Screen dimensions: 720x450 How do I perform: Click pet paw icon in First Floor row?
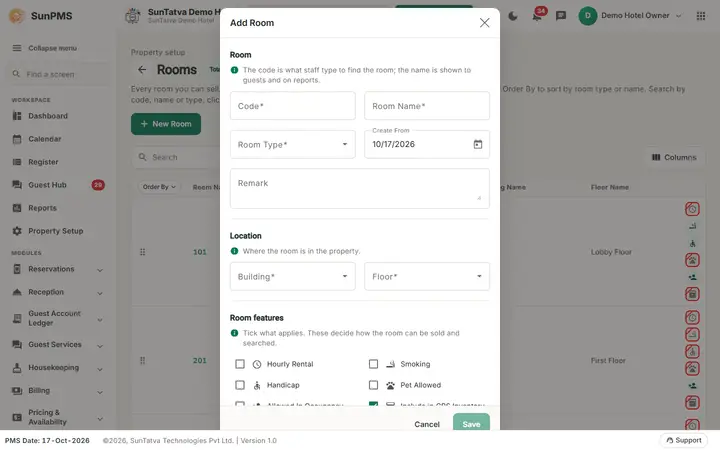point(692,369)
